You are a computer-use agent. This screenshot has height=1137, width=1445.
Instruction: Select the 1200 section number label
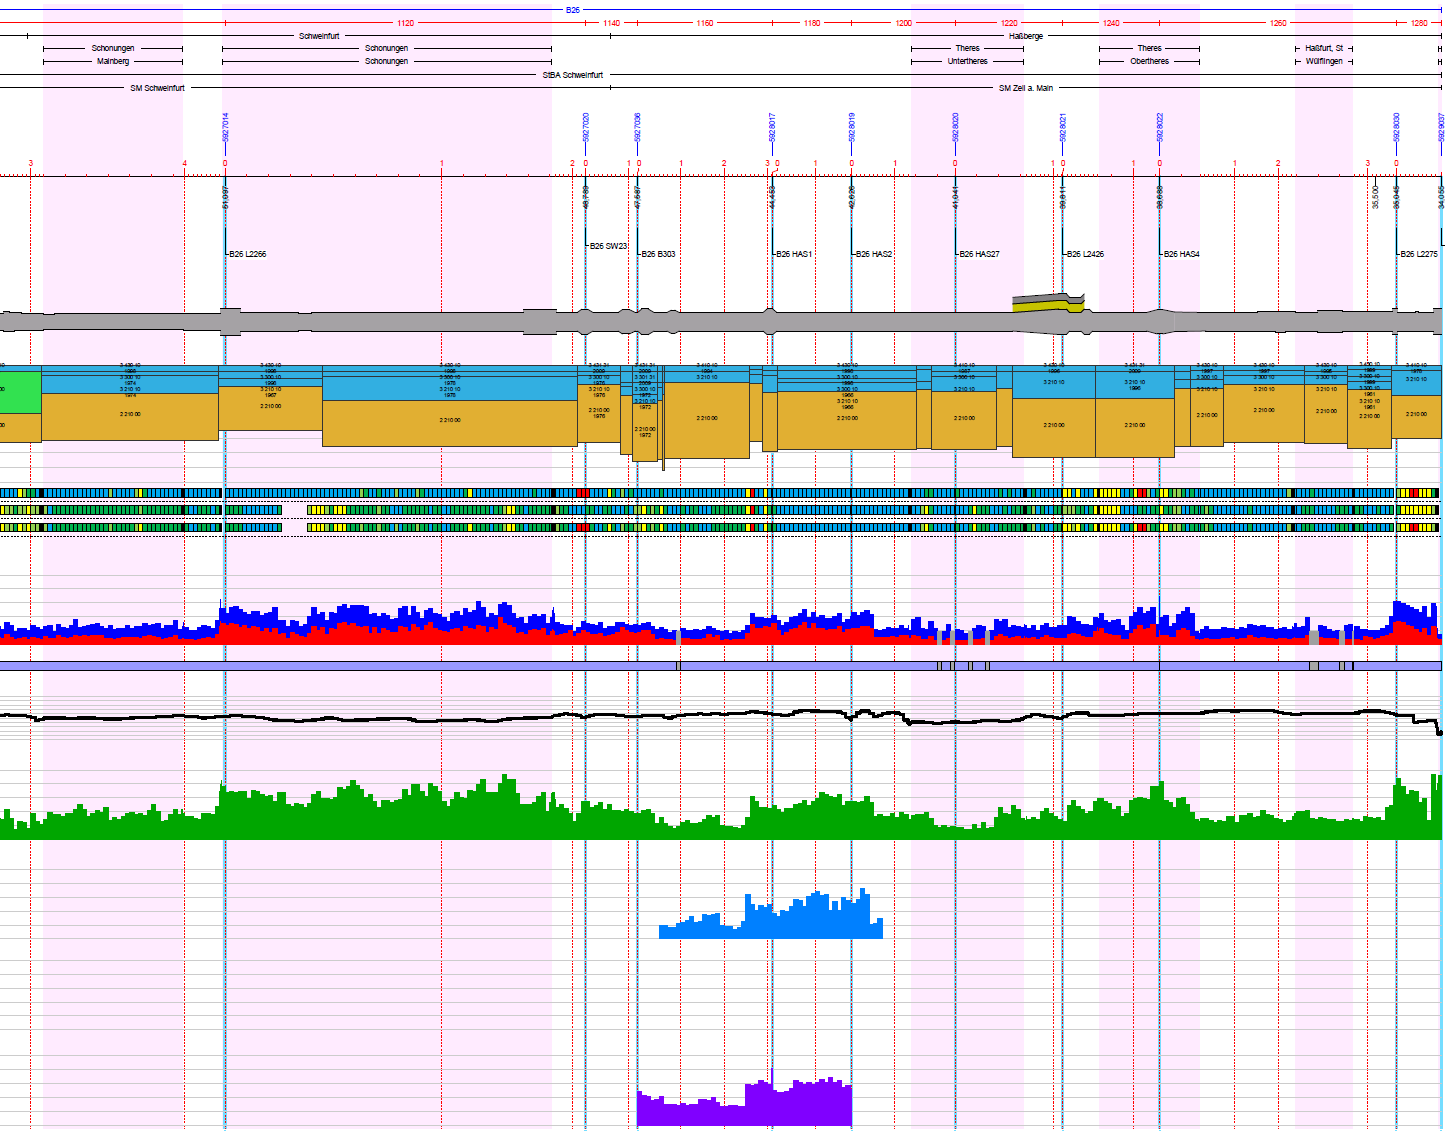tap(903, 23)
